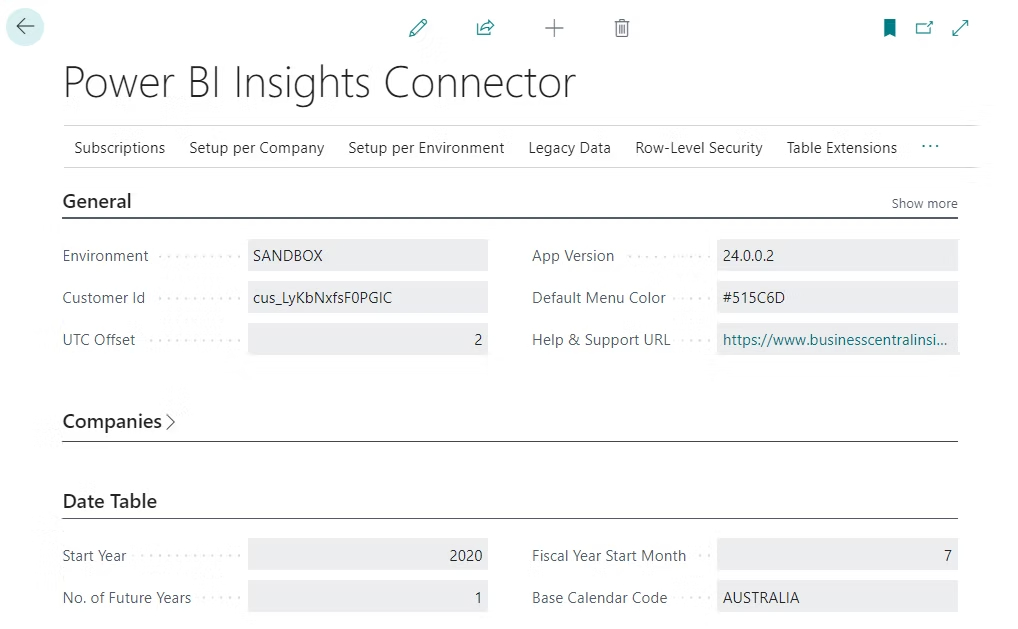The height and width of the screenshot is (629, 1018).
Task: Click the pencil edit icon
Action: point(418,28)
